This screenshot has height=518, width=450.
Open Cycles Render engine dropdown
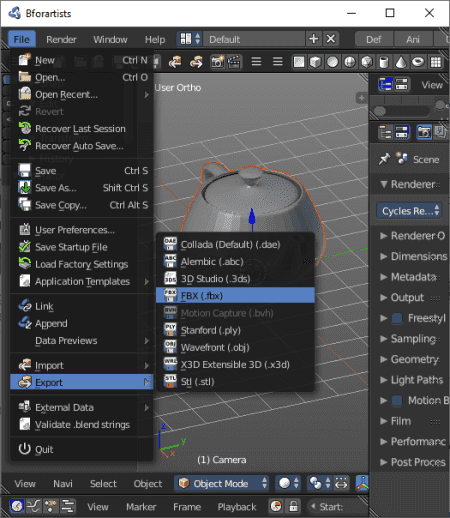pyautogui.click(x=409, y=211)
